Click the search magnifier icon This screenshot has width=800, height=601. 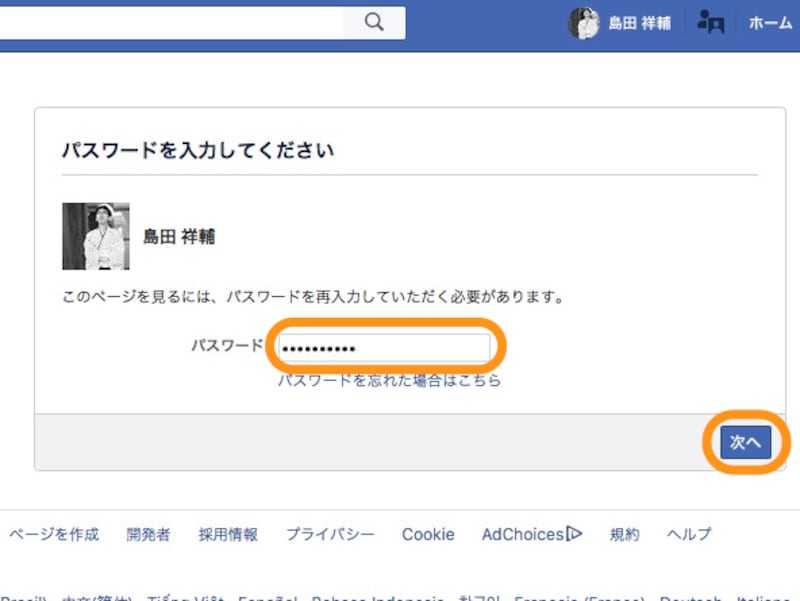(374, 21)
